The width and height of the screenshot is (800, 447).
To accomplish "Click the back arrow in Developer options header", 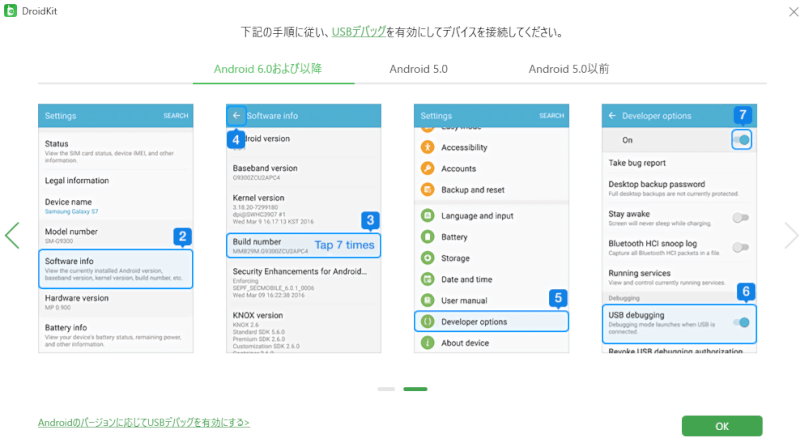I will tap(612, 116).
